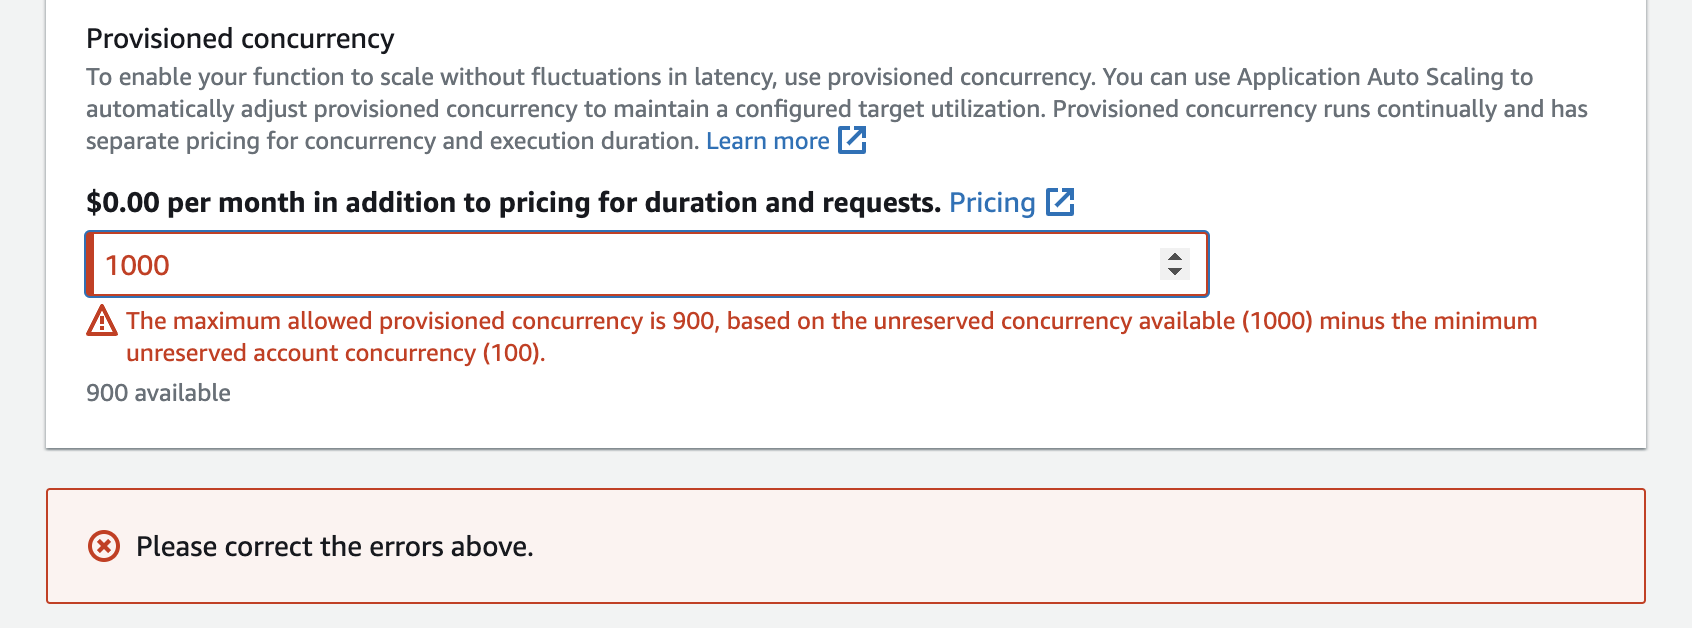This screenshot has width=1692, height=628.
Task: Click the '$0.00 per month' price label
Action: [x=512, y=202]
